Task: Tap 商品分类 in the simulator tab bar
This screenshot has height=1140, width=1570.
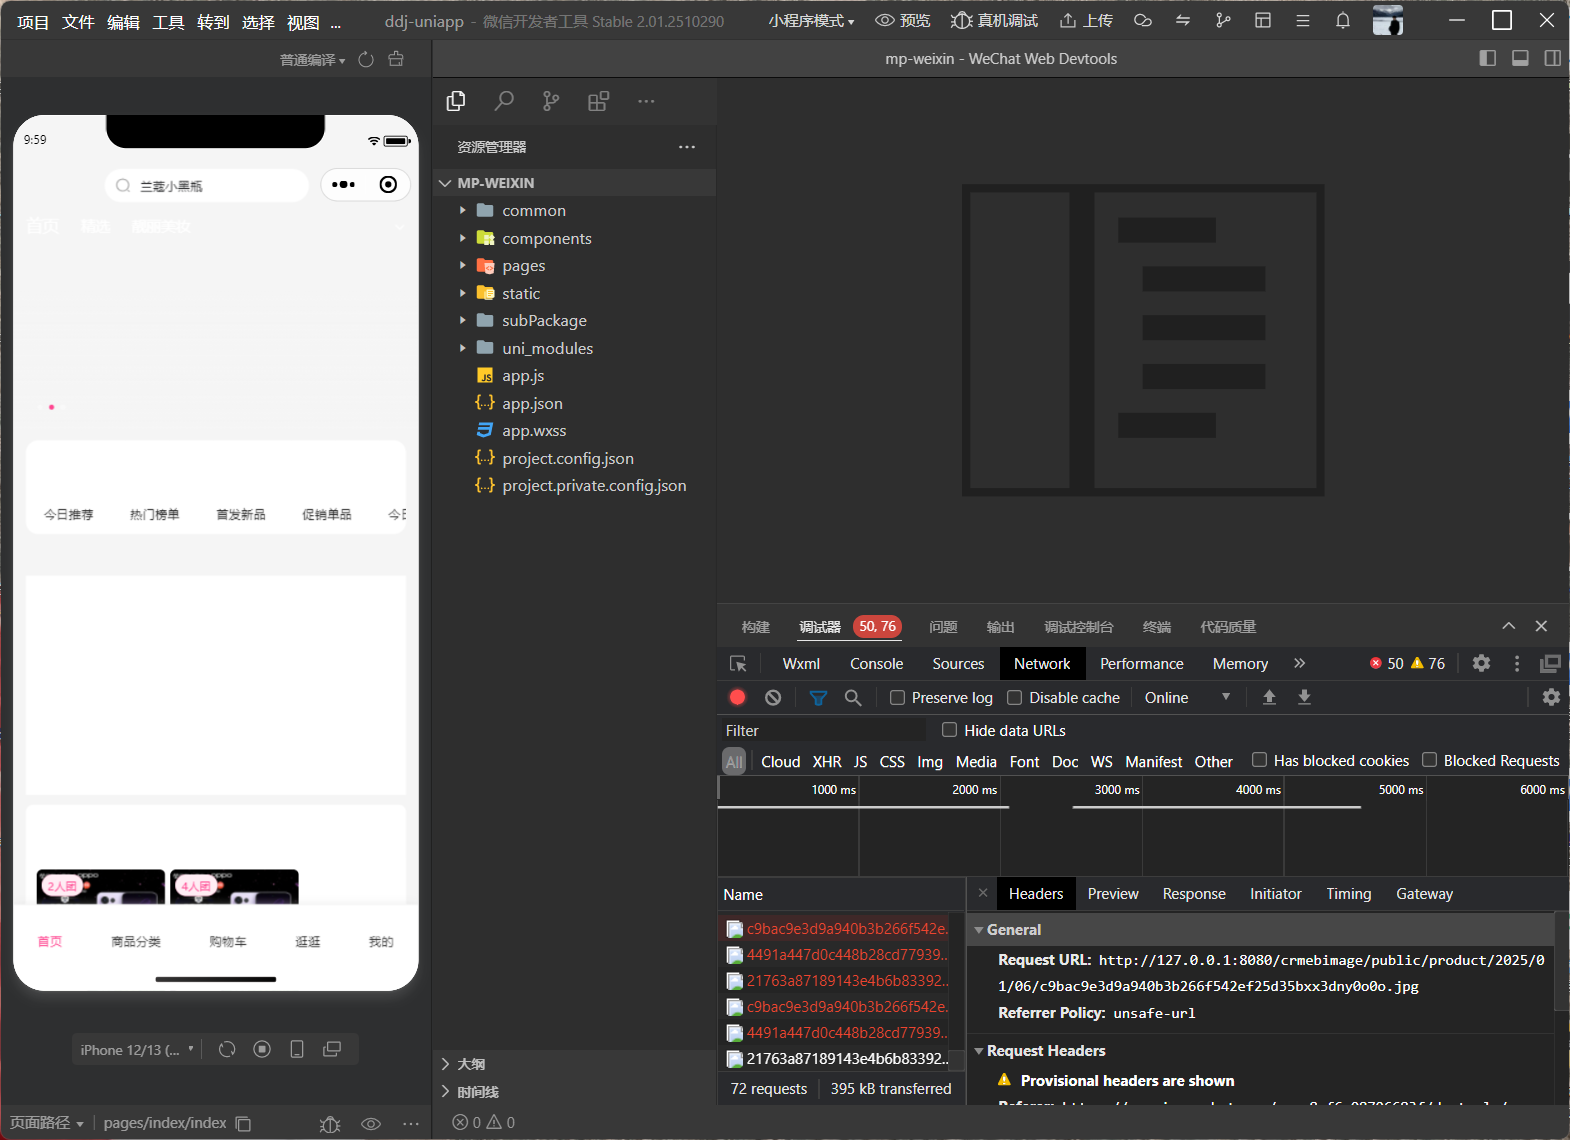Action: [136, 941]
